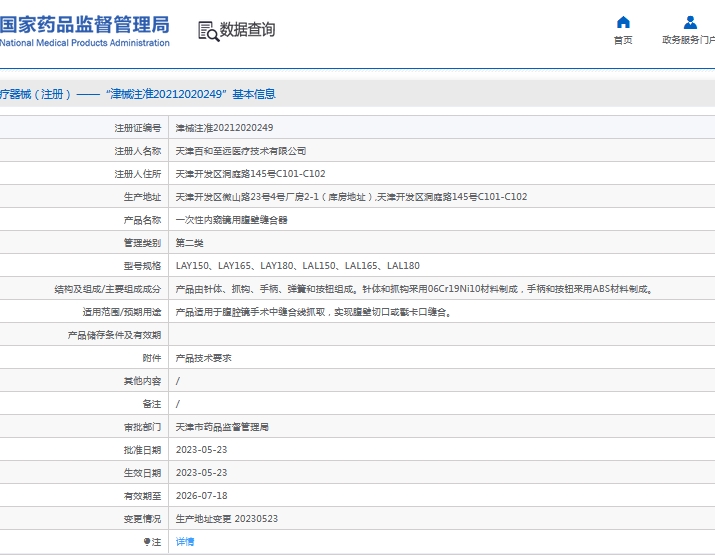Select registrant address 天津开发区洞庭路145号C101-C102

[250, 174]
